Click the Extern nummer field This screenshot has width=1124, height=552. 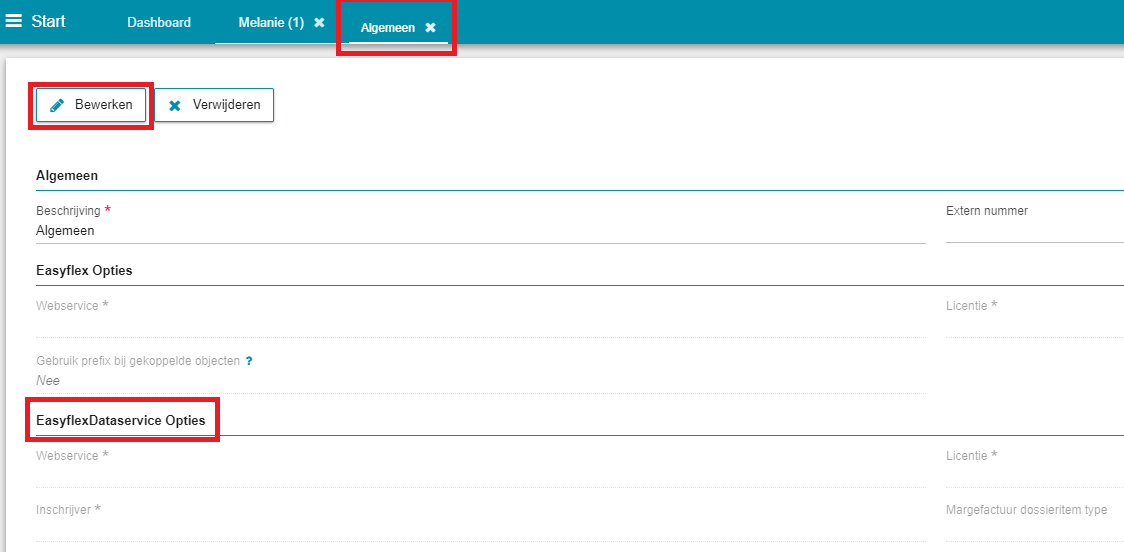[1034, 231]
